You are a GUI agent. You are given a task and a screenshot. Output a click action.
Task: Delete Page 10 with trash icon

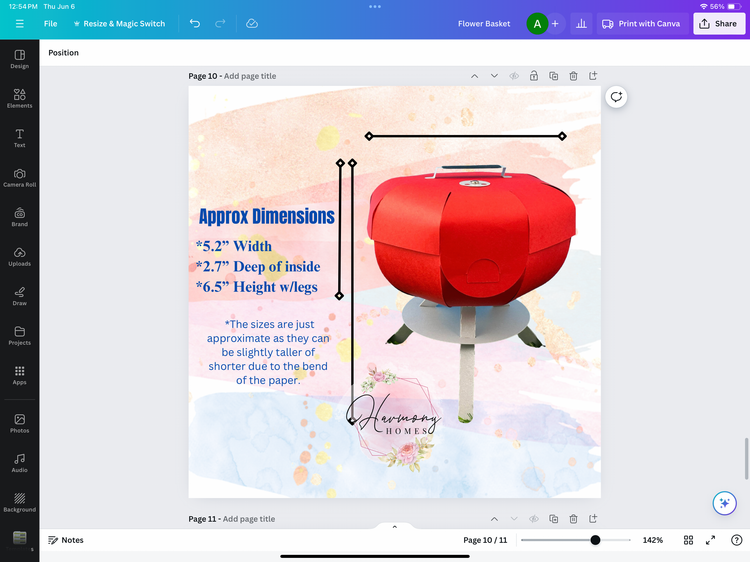click(x=573, y=76)
